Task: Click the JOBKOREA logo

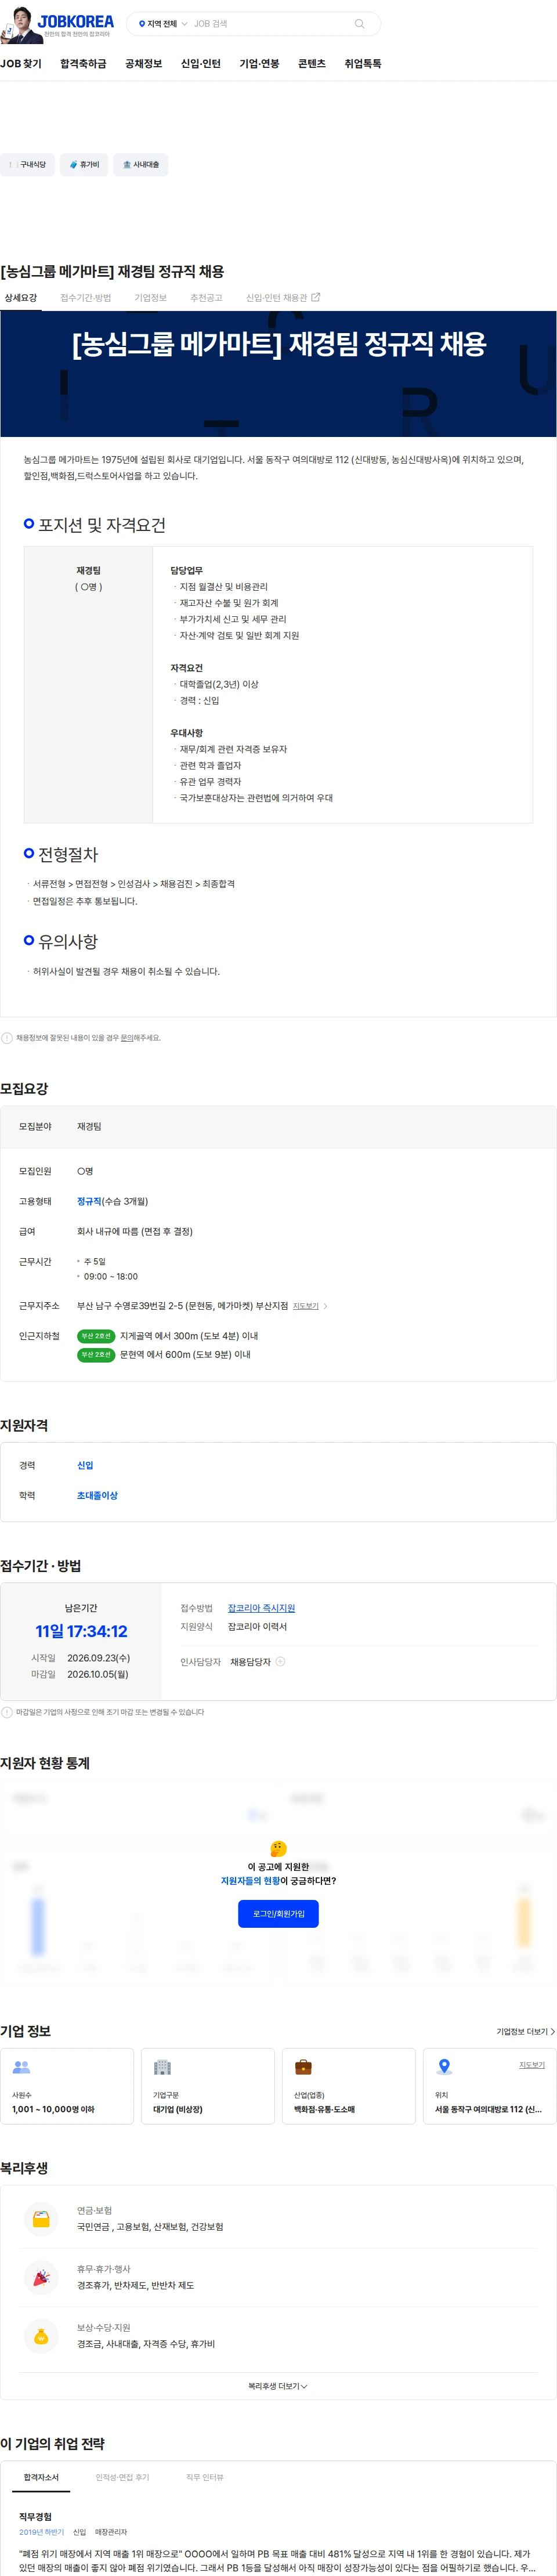Action: tap(75, 21)
